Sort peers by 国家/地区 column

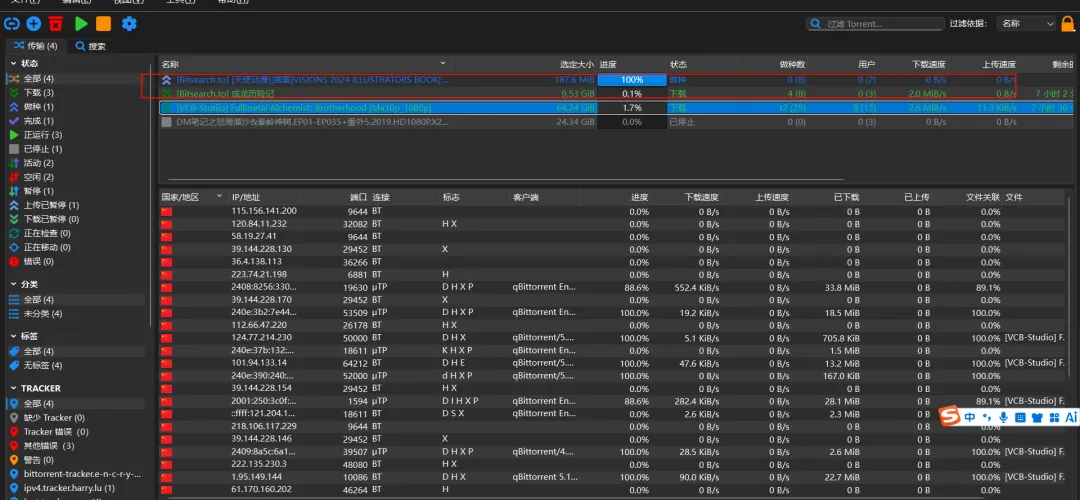(x=193, y=197)
